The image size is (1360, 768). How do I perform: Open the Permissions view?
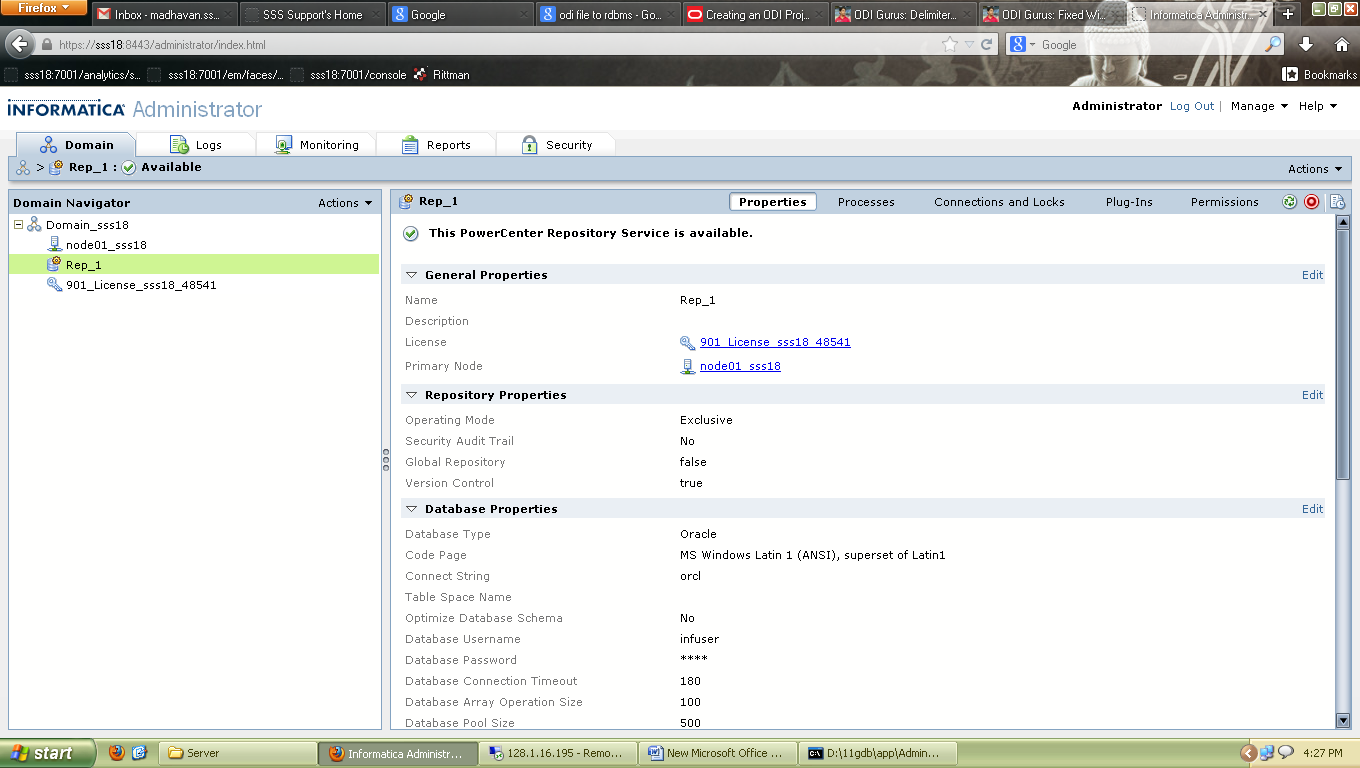(x=1224, y=202)
